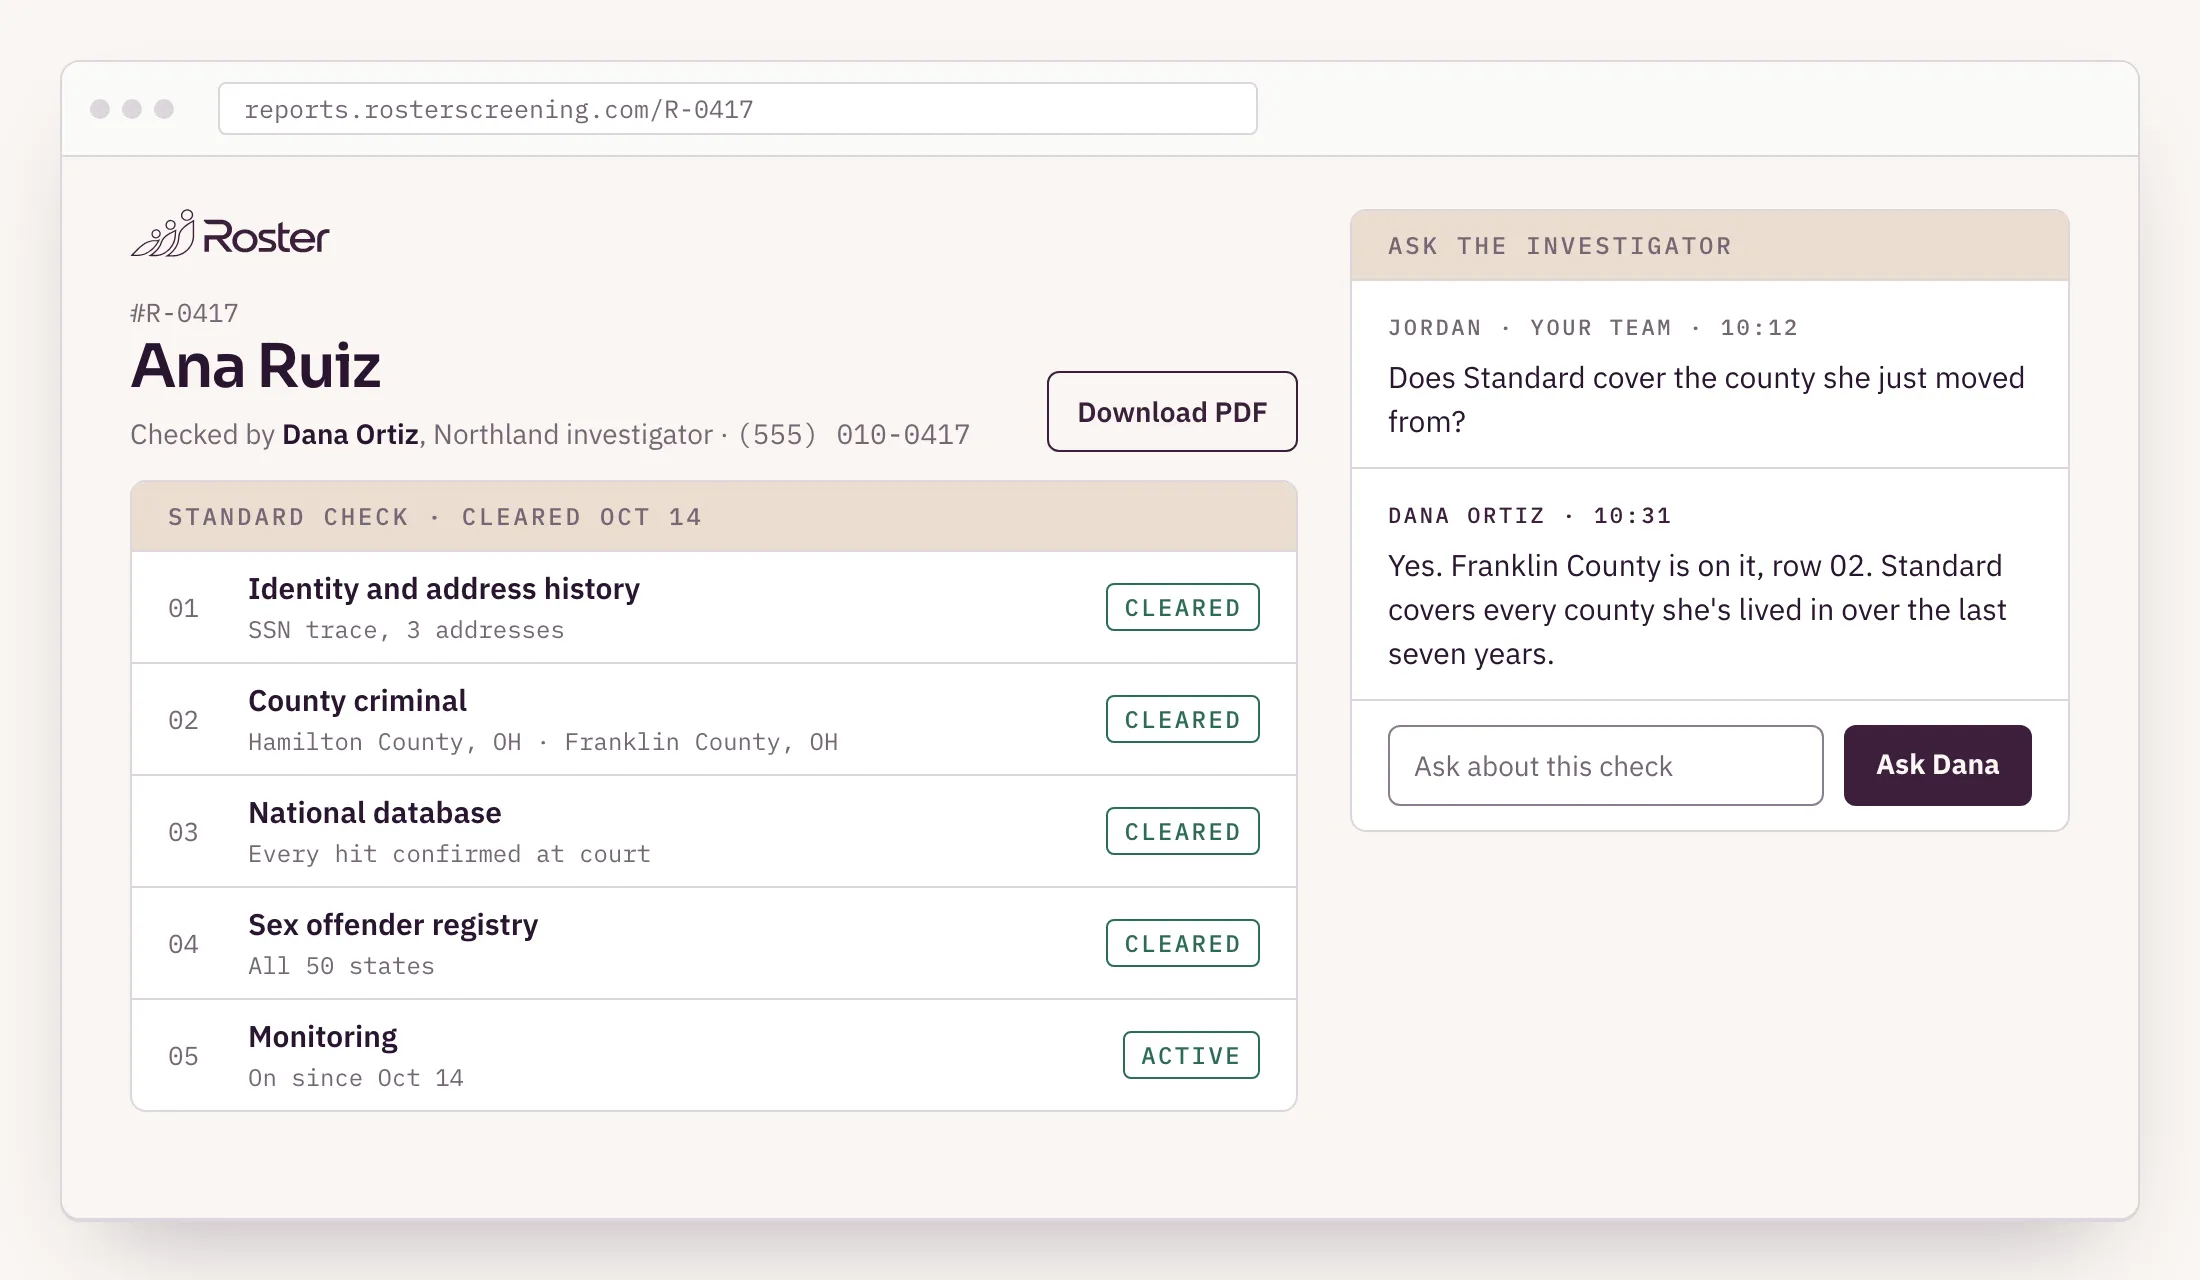The width and height of the screenshot is (2200, 1280).
Task: Click 'Every hit confirmed at court' detail
Action: pos(449,854)
